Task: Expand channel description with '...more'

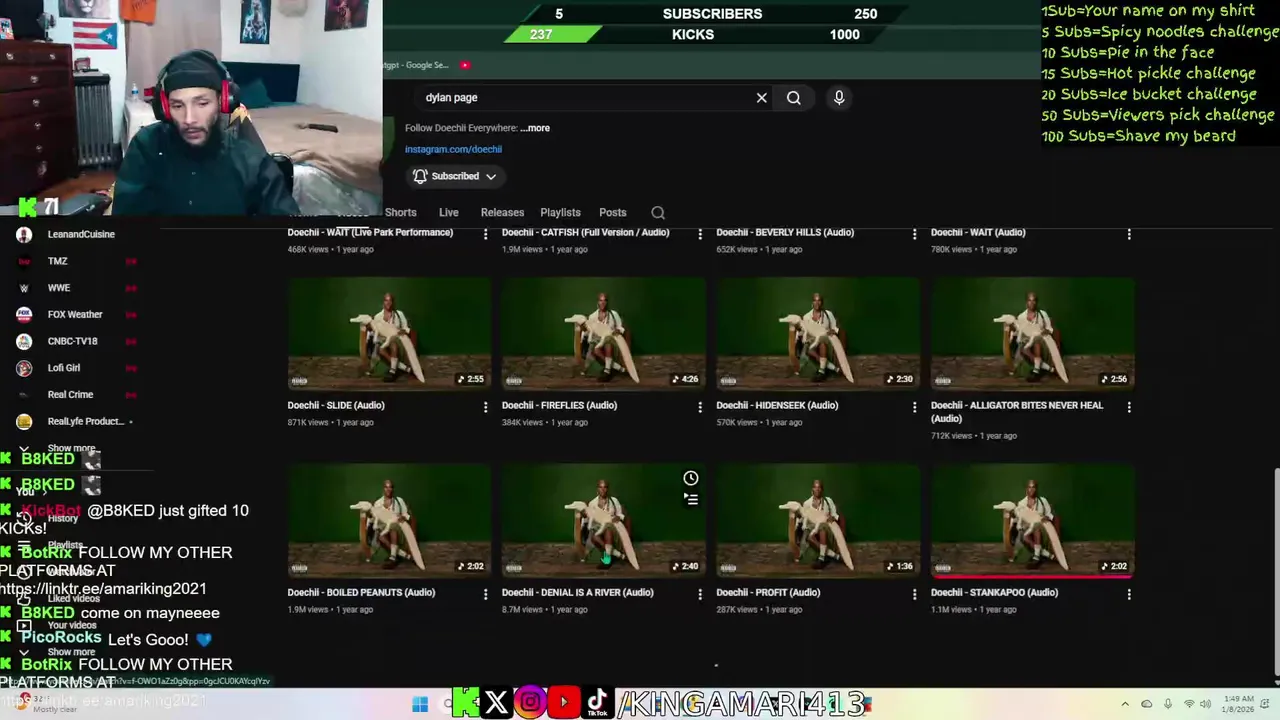Action: click(x=535, y=128)
